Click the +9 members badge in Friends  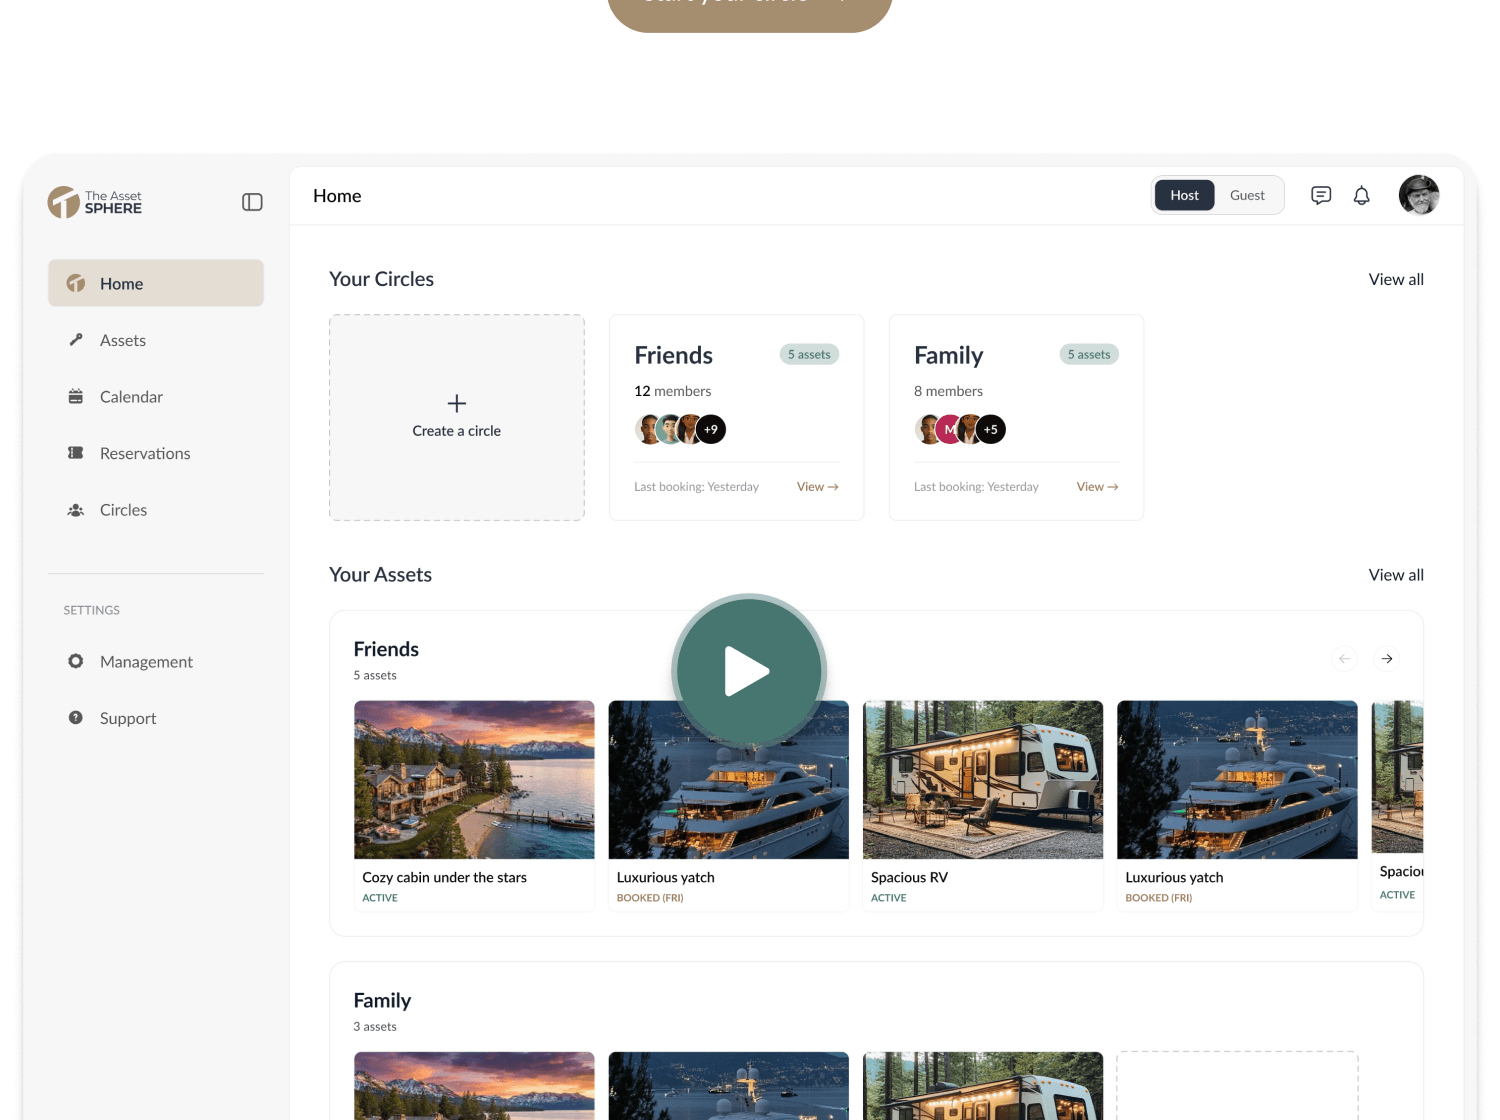coord(711,429)
